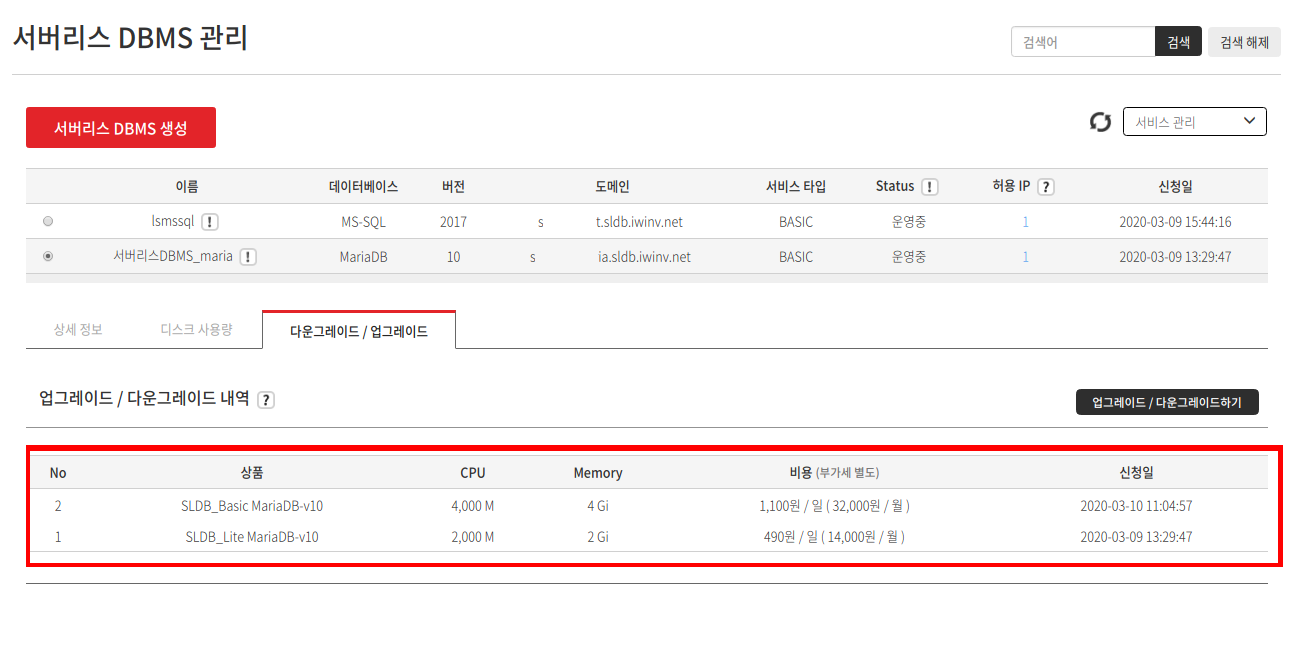Viewport: 1301px width, 650px height.
Task: Click the 서버리스 DBMS 생성 button
Action: coord(121,128)
